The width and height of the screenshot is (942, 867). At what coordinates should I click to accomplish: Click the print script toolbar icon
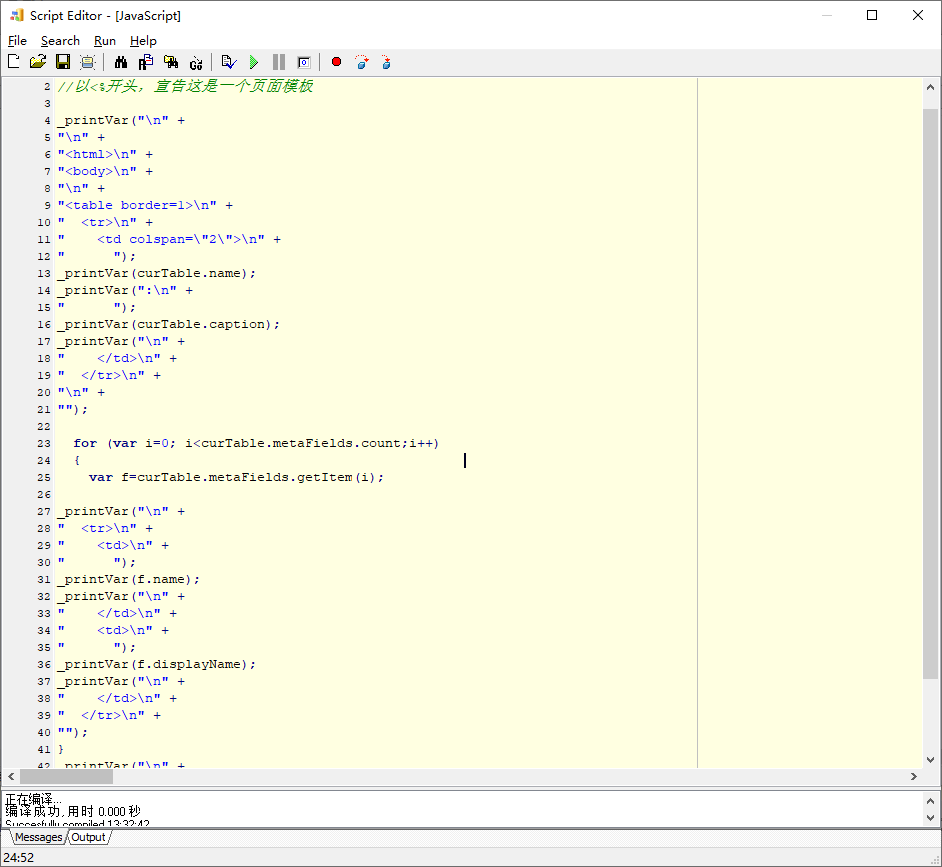pos(88,62)
